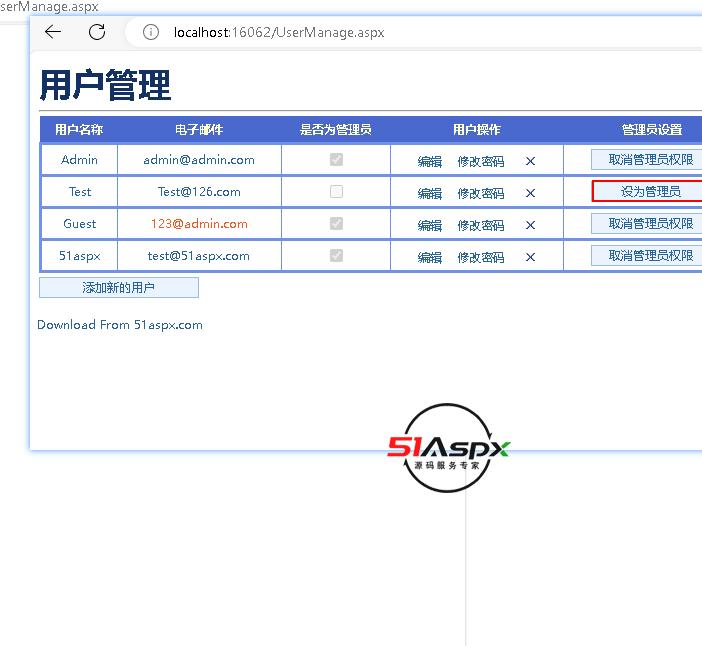This screenshot has width=702, height=646.
Task: Toggle the admin checkbox in Test row
Action: [x=336, y=192]
